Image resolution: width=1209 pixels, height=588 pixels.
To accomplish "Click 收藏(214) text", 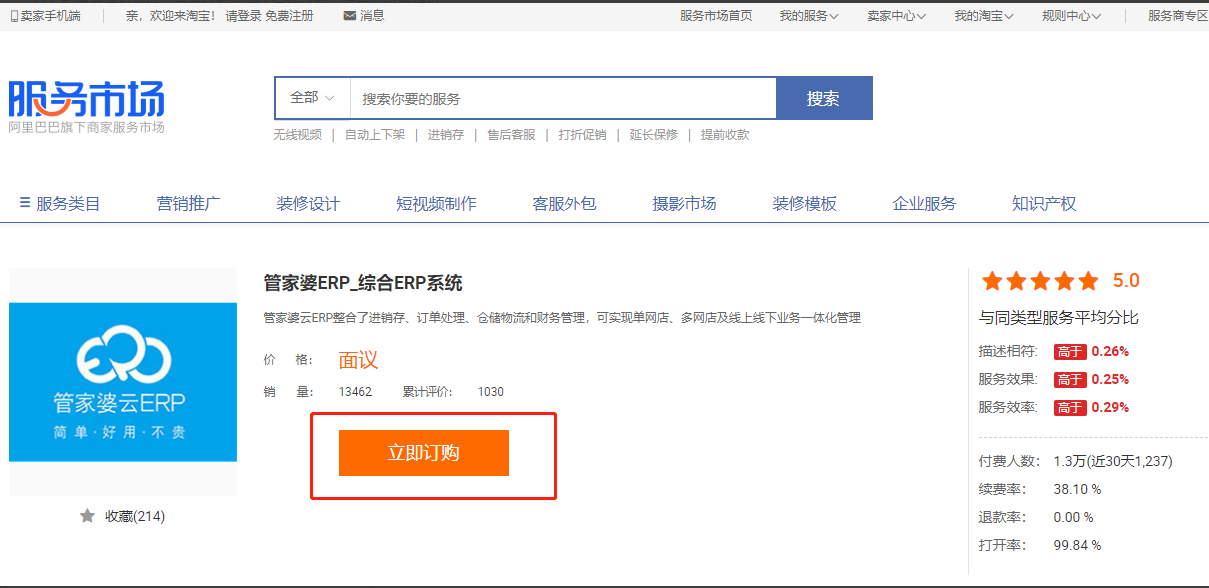I will [135, 516].
